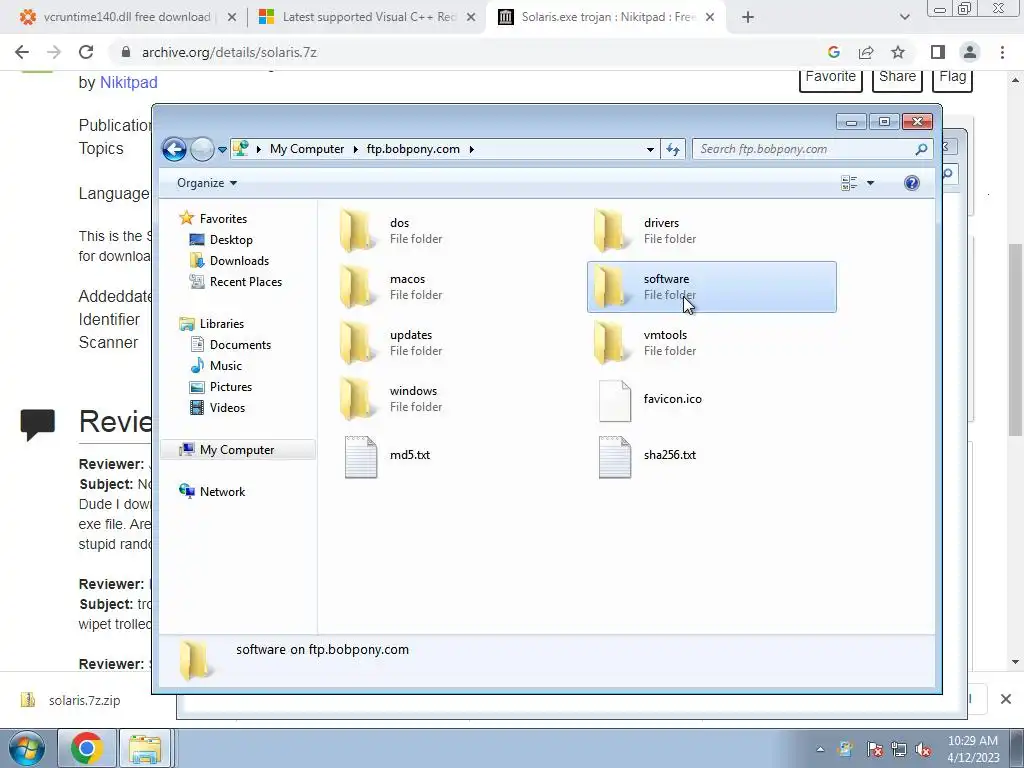Open the macos folder icon

tap(357, 287)
